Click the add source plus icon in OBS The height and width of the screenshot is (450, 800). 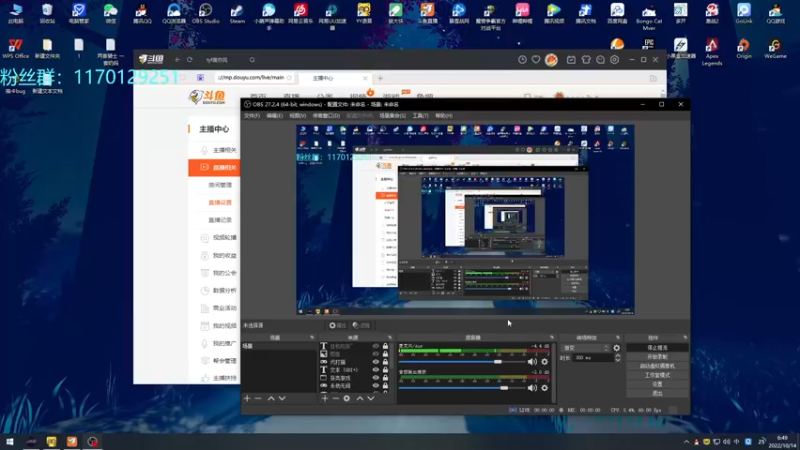(x=324, y=398)
